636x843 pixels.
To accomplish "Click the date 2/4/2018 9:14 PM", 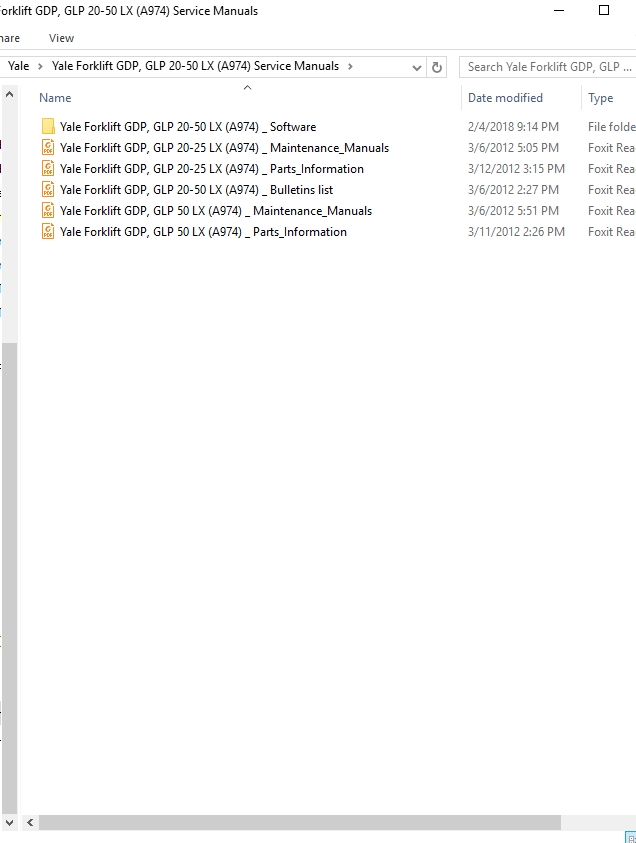I will pos(513,127).
